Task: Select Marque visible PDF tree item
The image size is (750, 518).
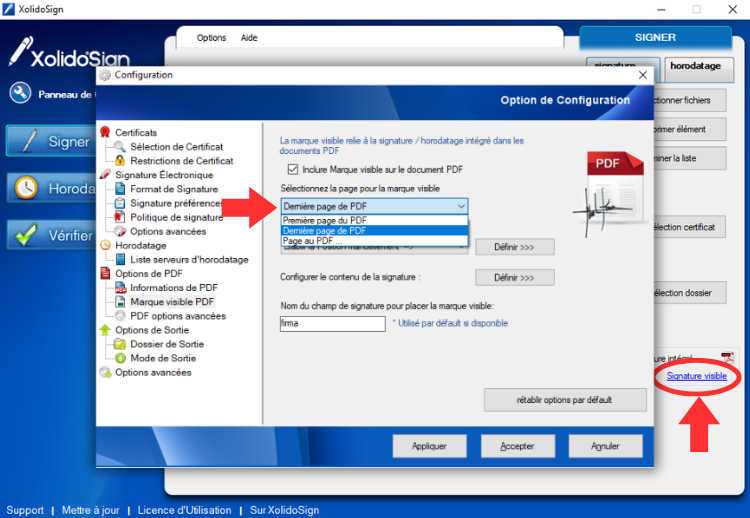Action: click(x=172, y=302)
